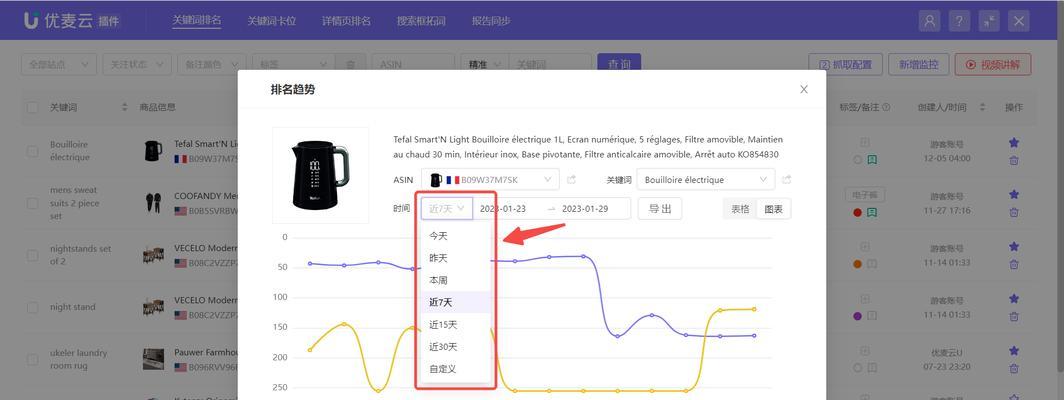The height and width of the screenshot is (400, 1064).
Task: Click the shrink window icon in header
Action: point(989,21)
